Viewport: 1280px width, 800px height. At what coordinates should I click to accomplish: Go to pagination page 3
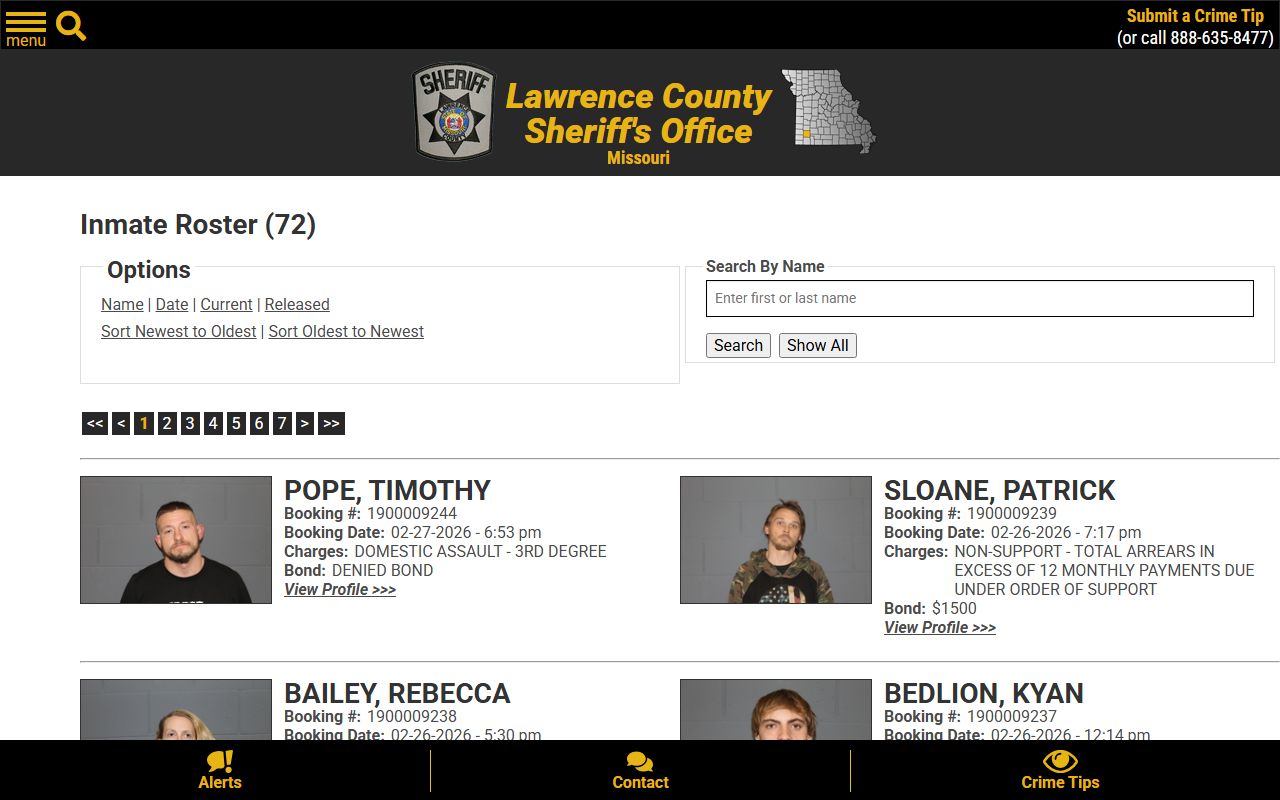click(190, 423)
